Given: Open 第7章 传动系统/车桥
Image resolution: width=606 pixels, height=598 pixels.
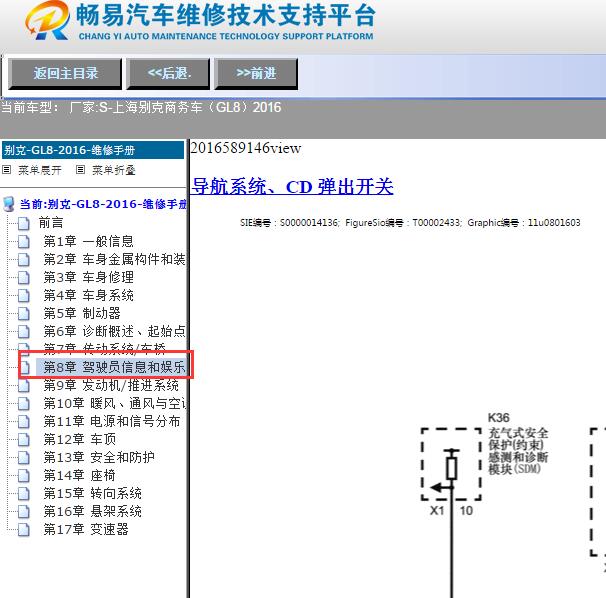Looking at the screenshot, I should point(104,348).
